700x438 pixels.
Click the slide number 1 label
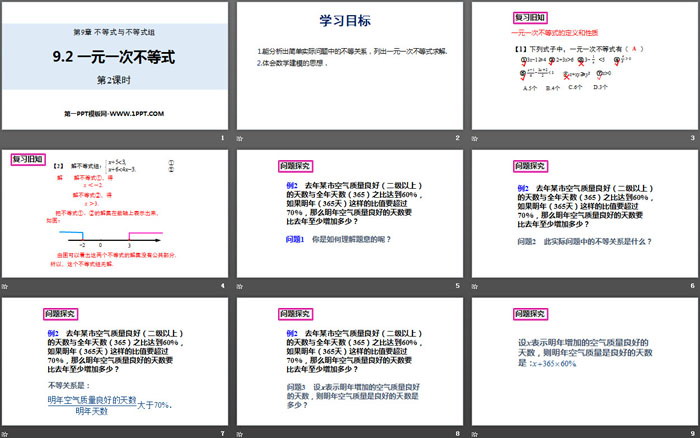pyautogui.click(x=222, y=138)
